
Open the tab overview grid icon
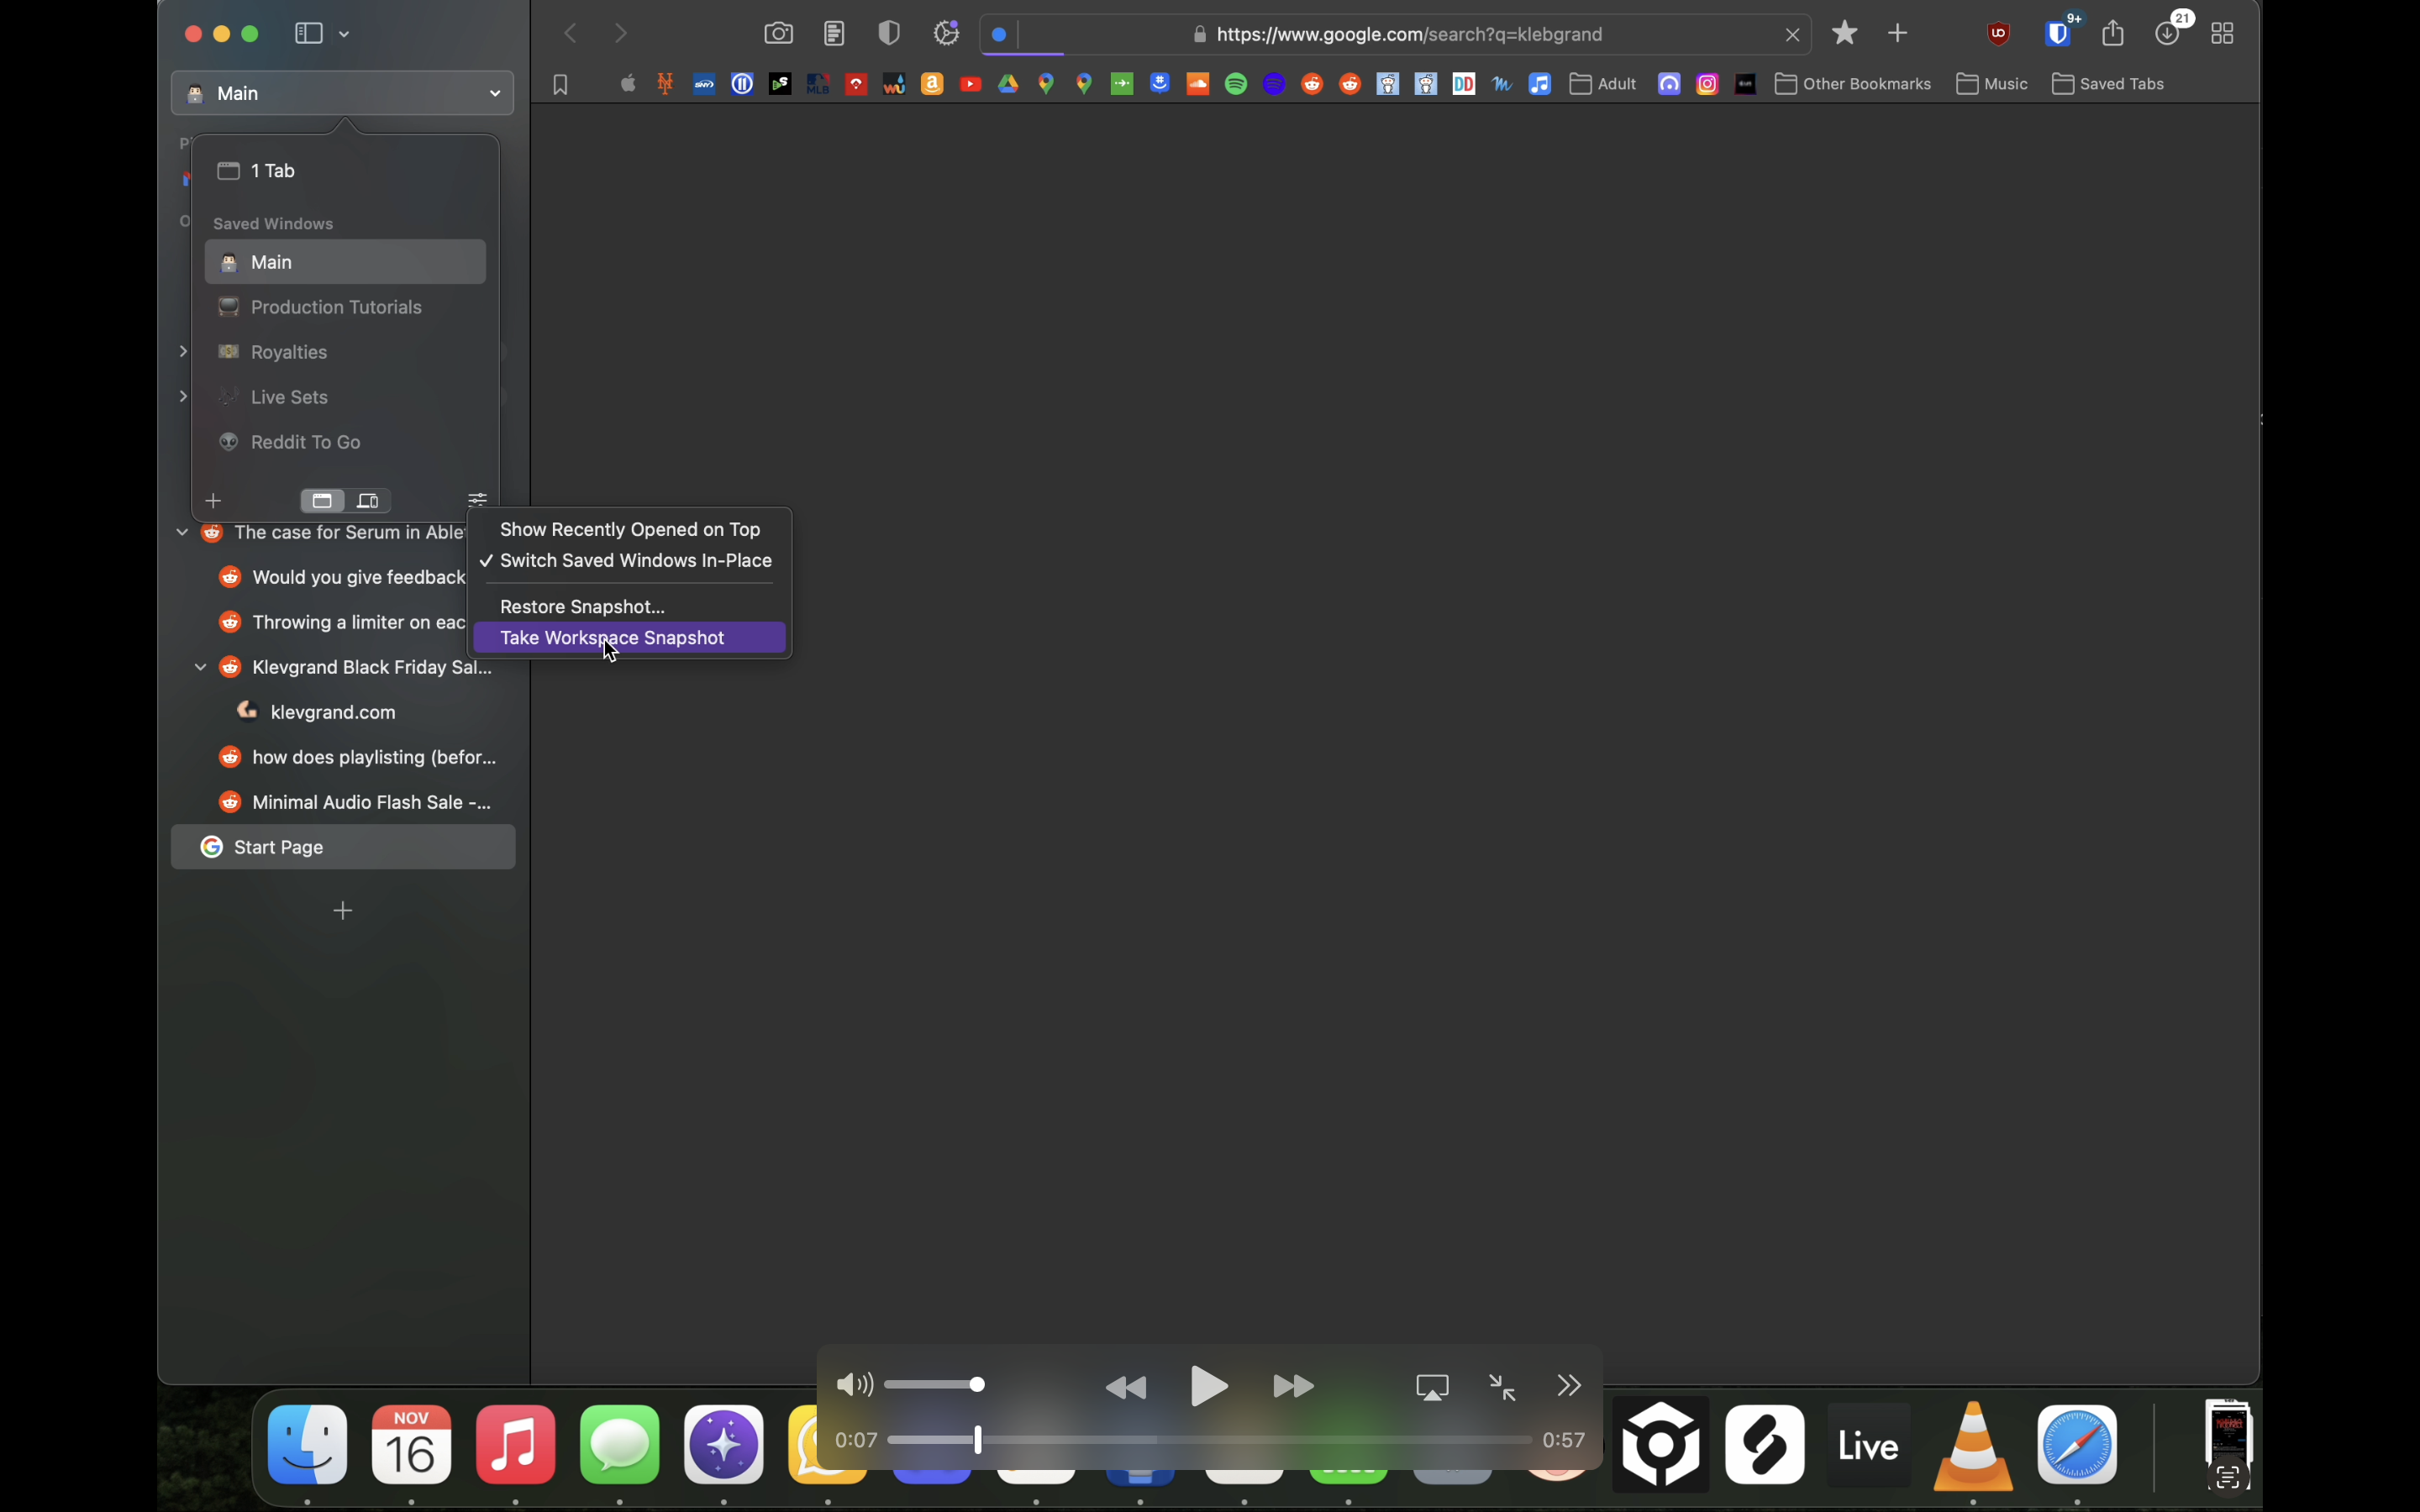(2222, 34)
